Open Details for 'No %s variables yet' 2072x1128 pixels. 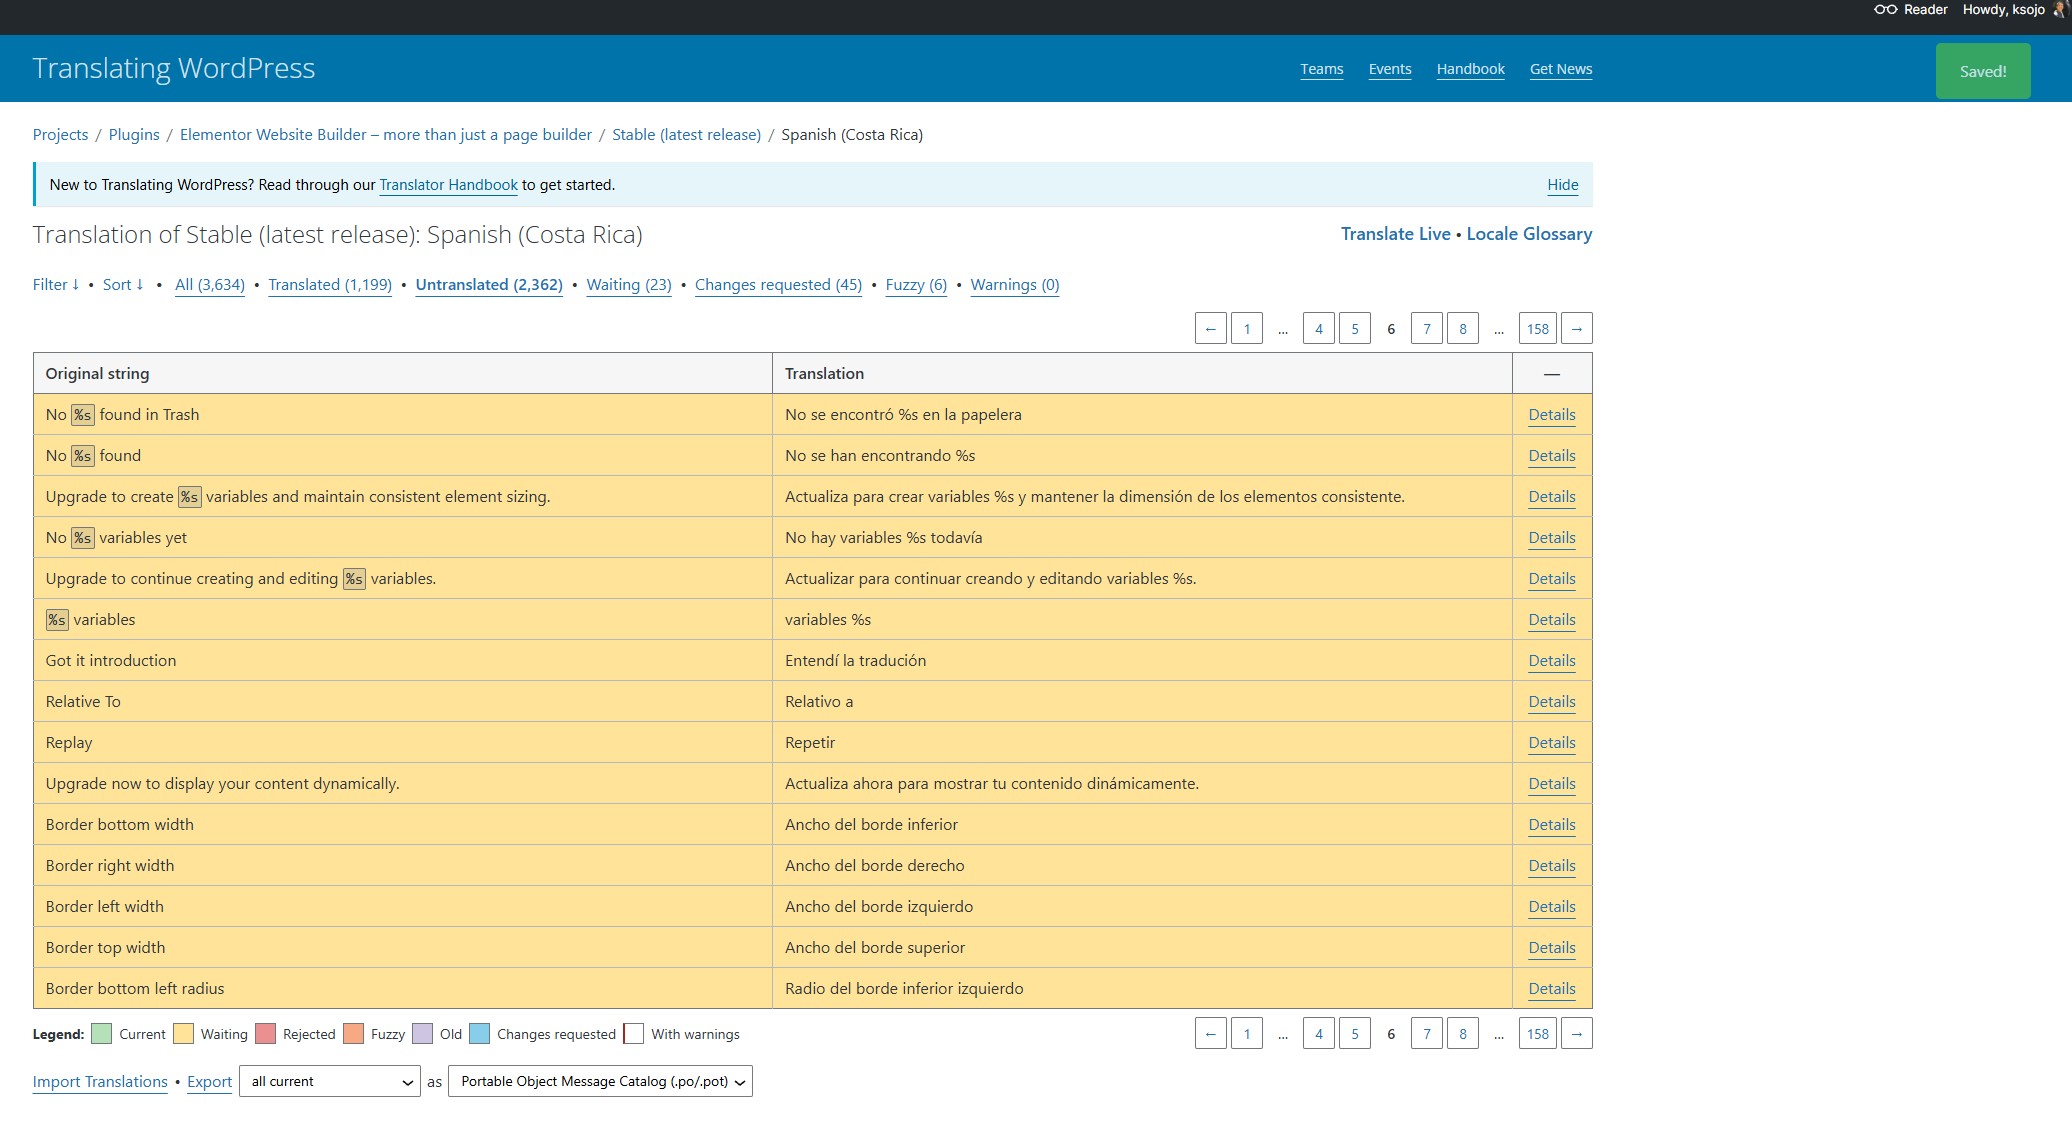(1552, 538)
